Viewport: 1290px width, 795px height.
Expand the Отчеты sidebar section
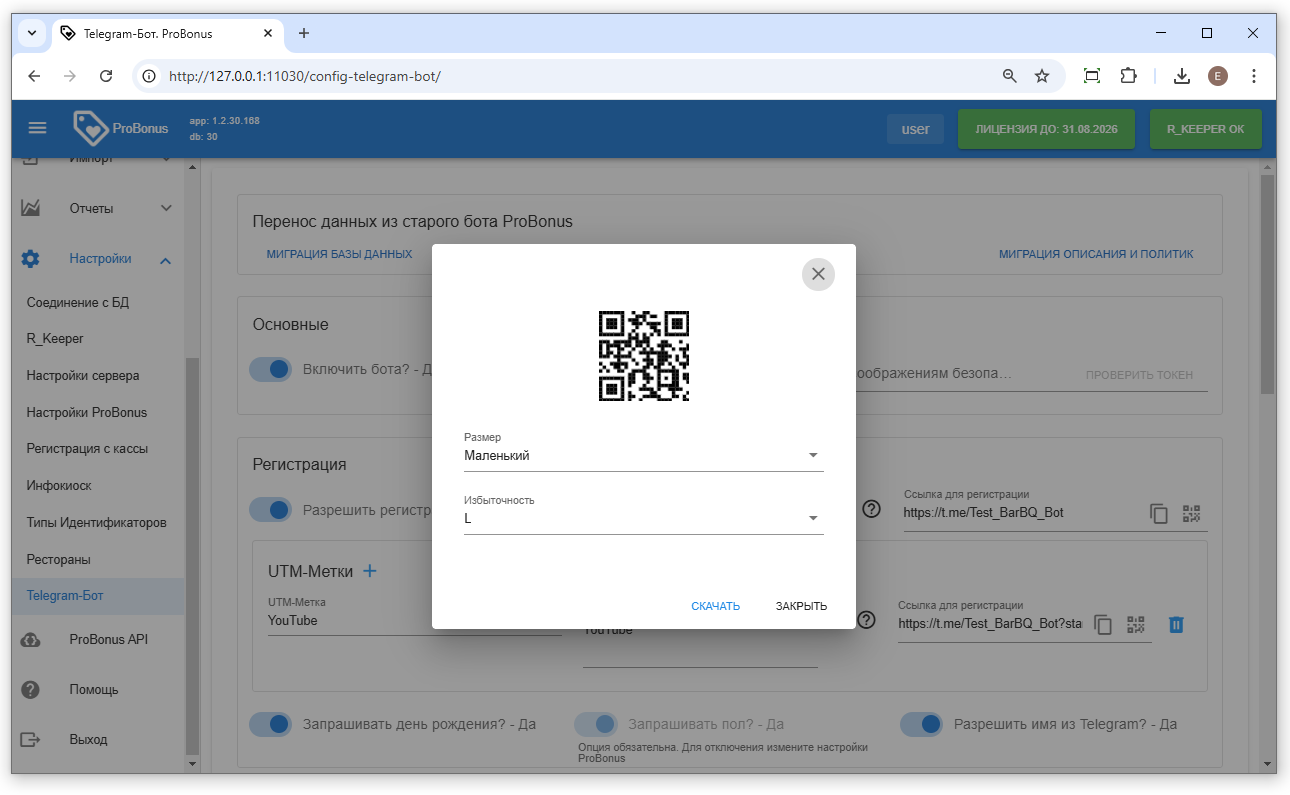point(98,208)
